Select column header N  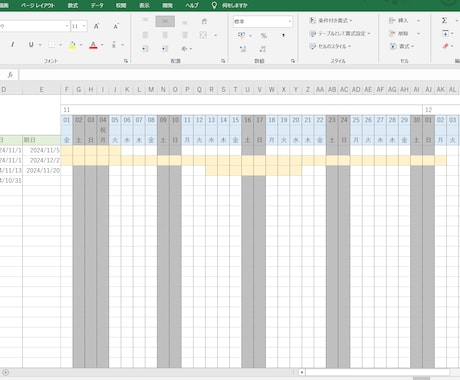[x=163, y=89]
